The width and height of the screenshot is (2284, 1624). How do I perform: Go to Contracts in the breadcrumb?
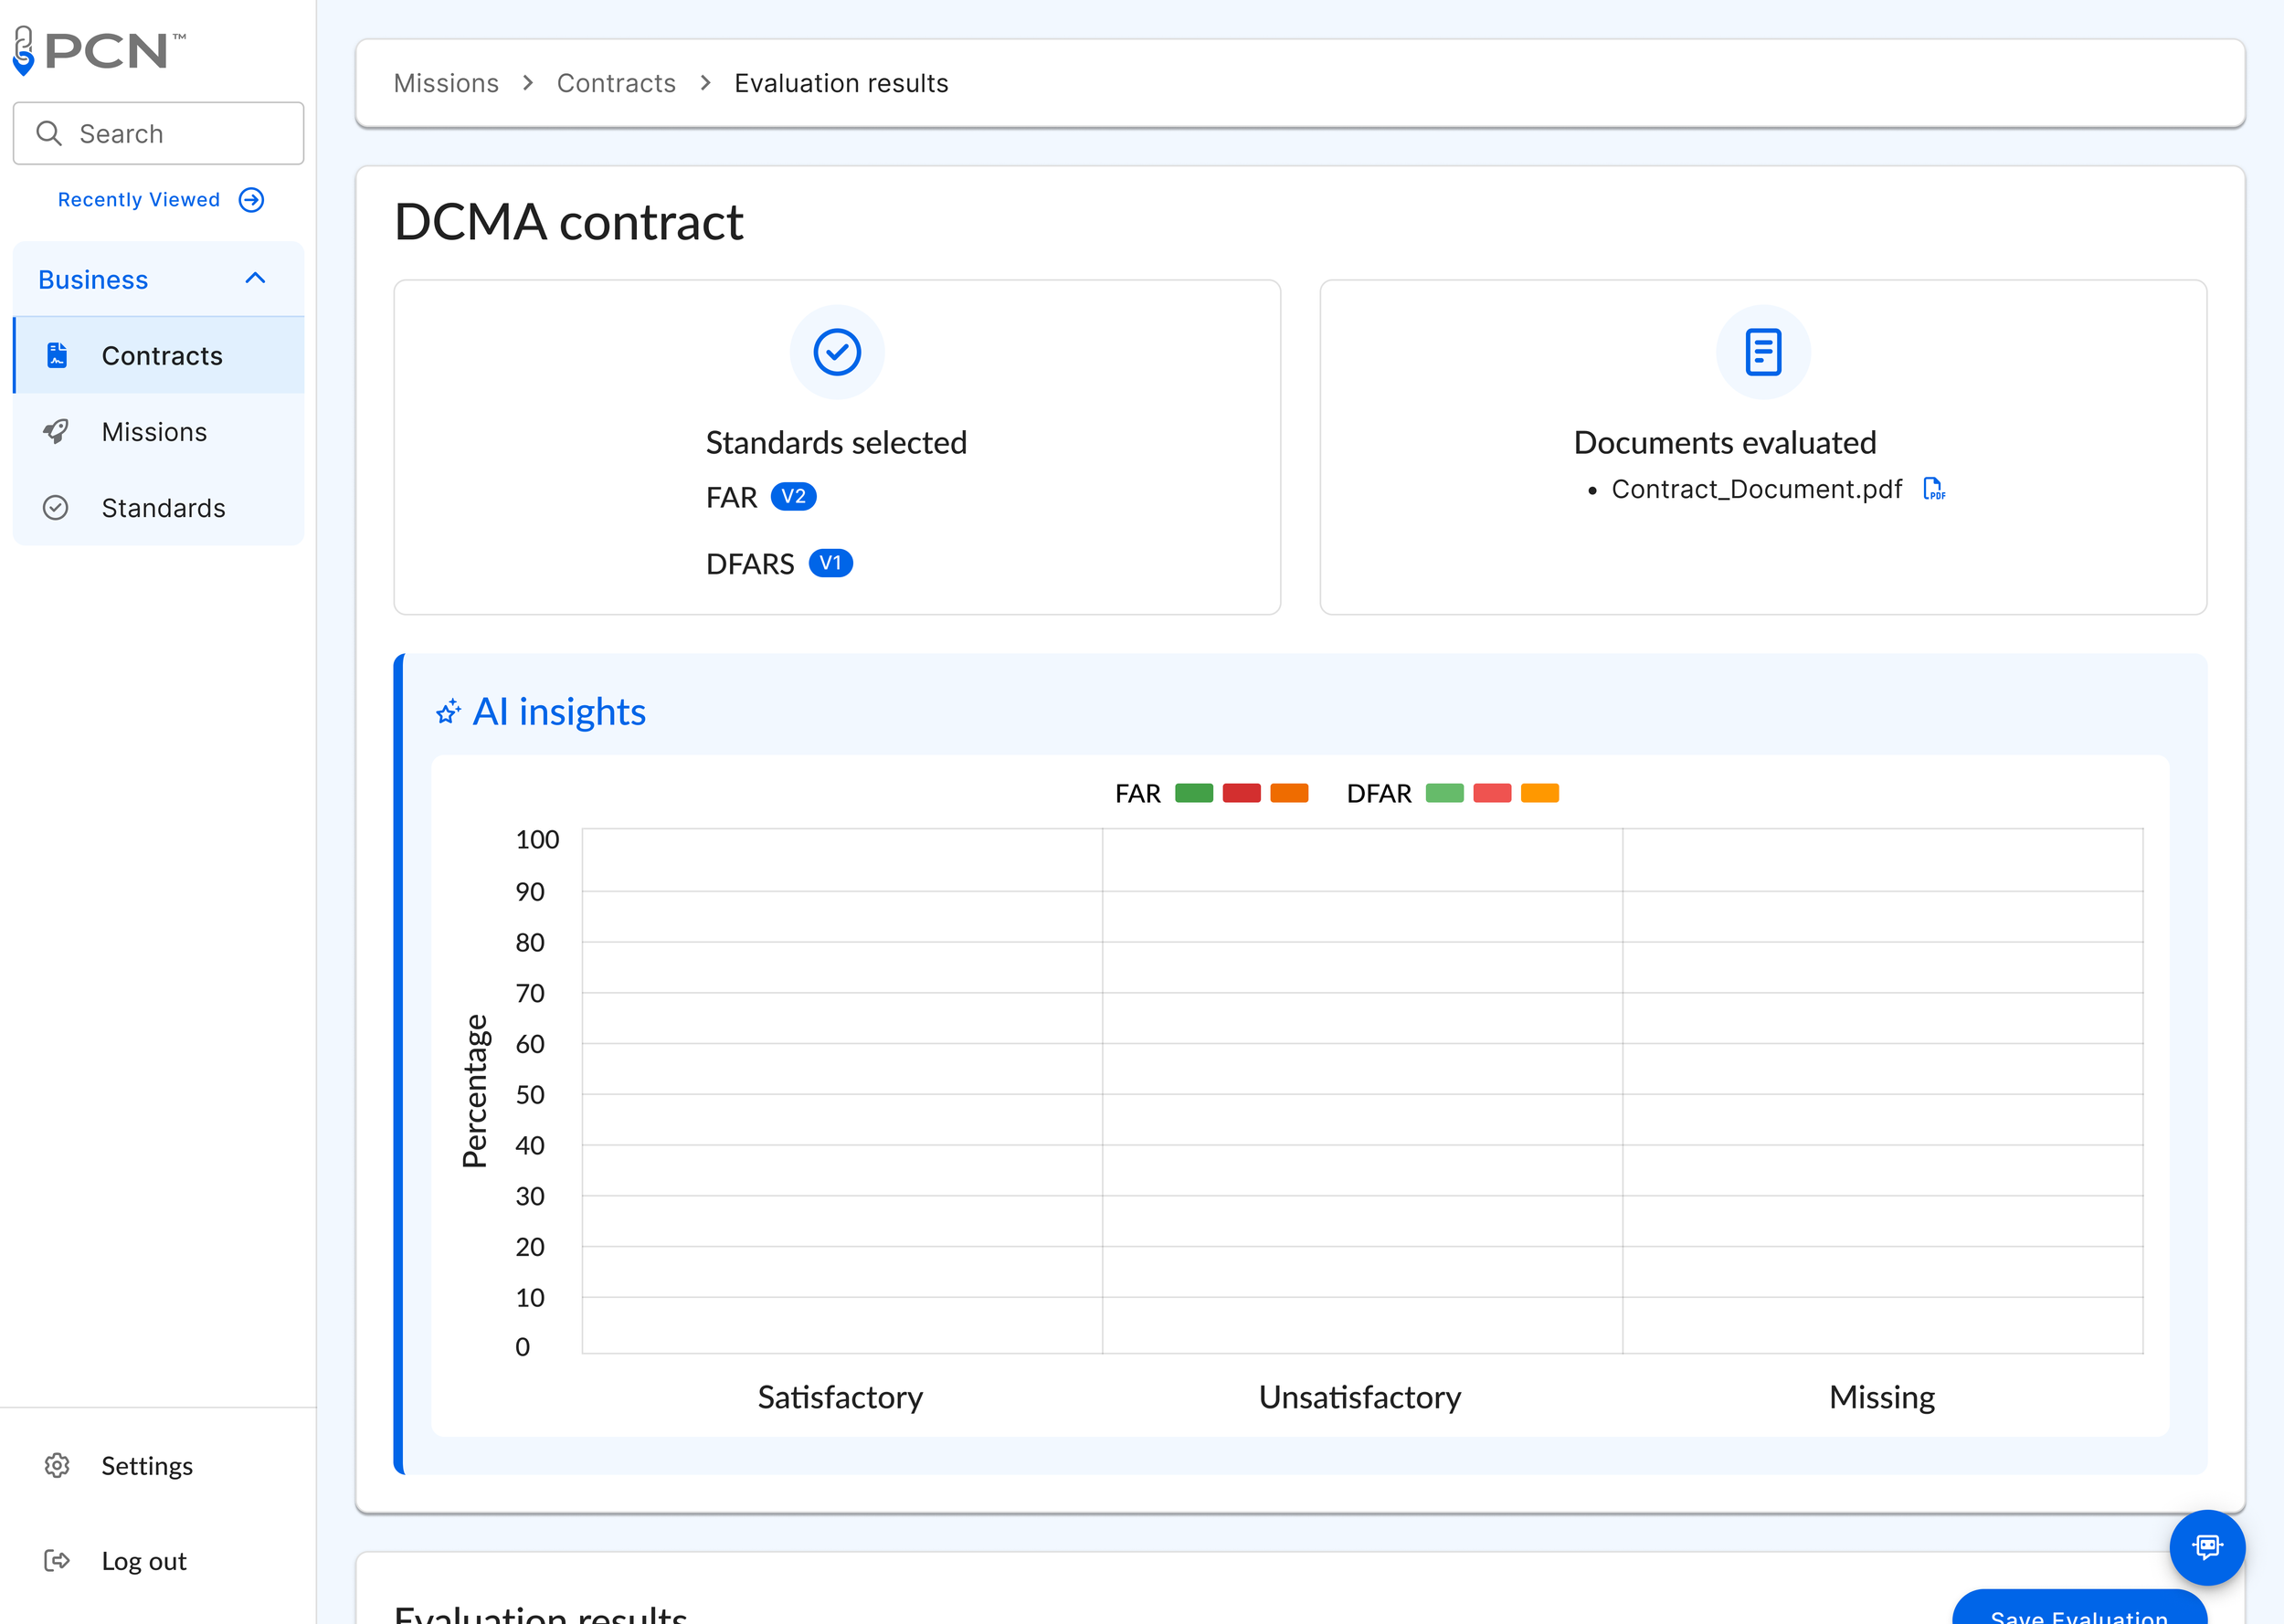[616, 83]
